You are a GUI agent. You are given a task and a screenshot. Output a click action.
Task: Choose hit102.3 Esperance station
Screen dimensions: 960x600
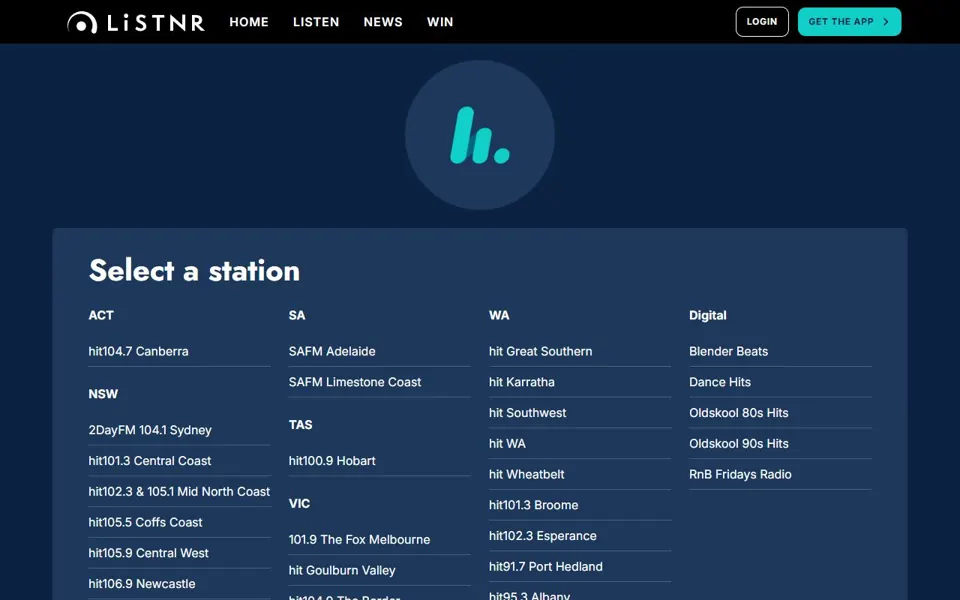click(x=542, y=536)
